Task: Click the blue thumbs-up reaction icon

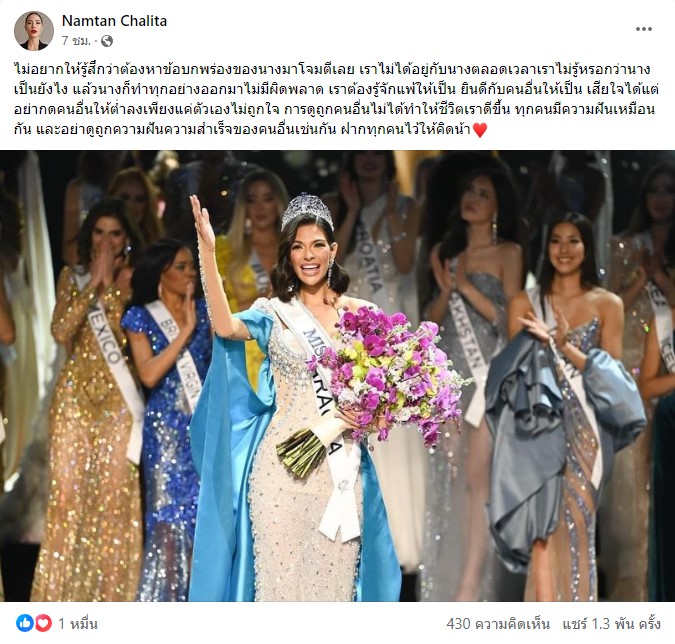Action: (25, 623)
